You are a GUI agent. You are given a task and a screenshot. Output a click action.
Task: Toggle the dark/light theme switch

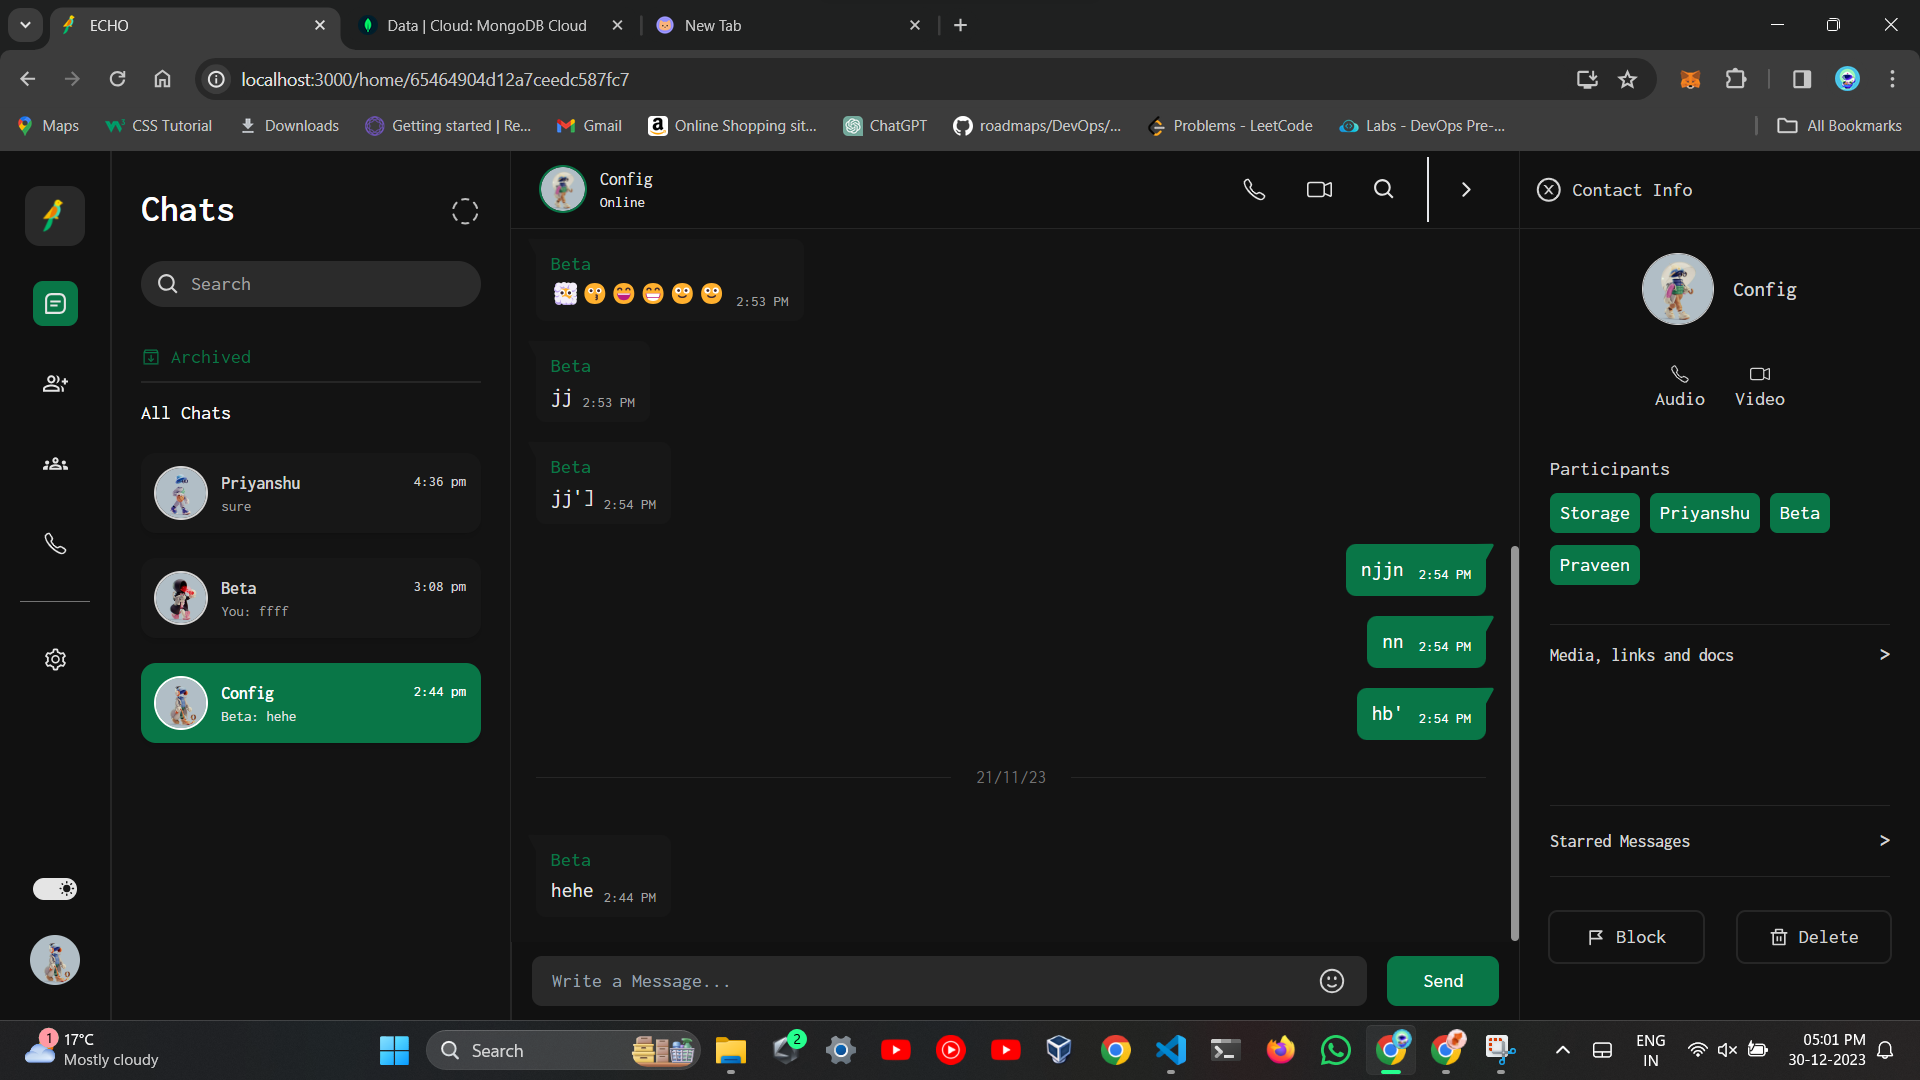click(x=55, y=889)
